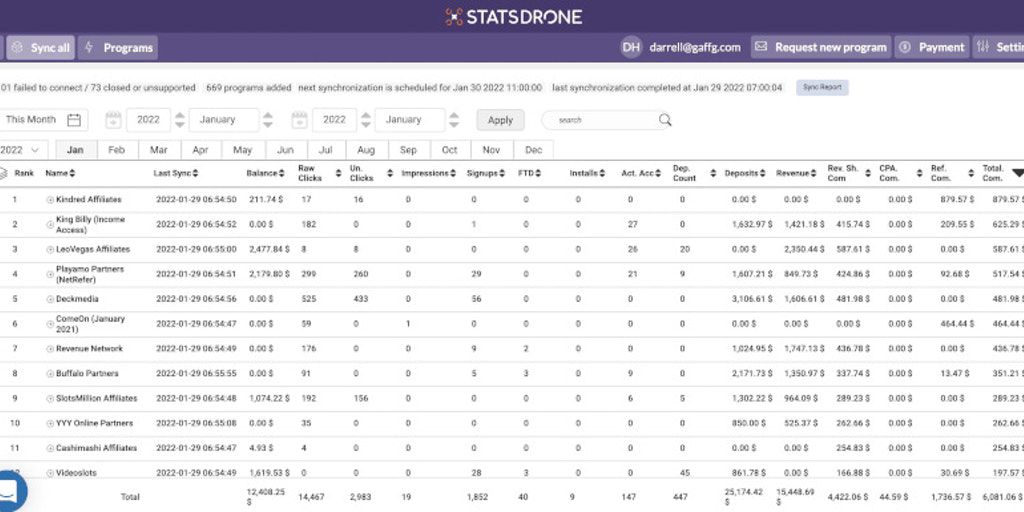
Task: Expand the Revenue Network row
Action: pos(50,349)
